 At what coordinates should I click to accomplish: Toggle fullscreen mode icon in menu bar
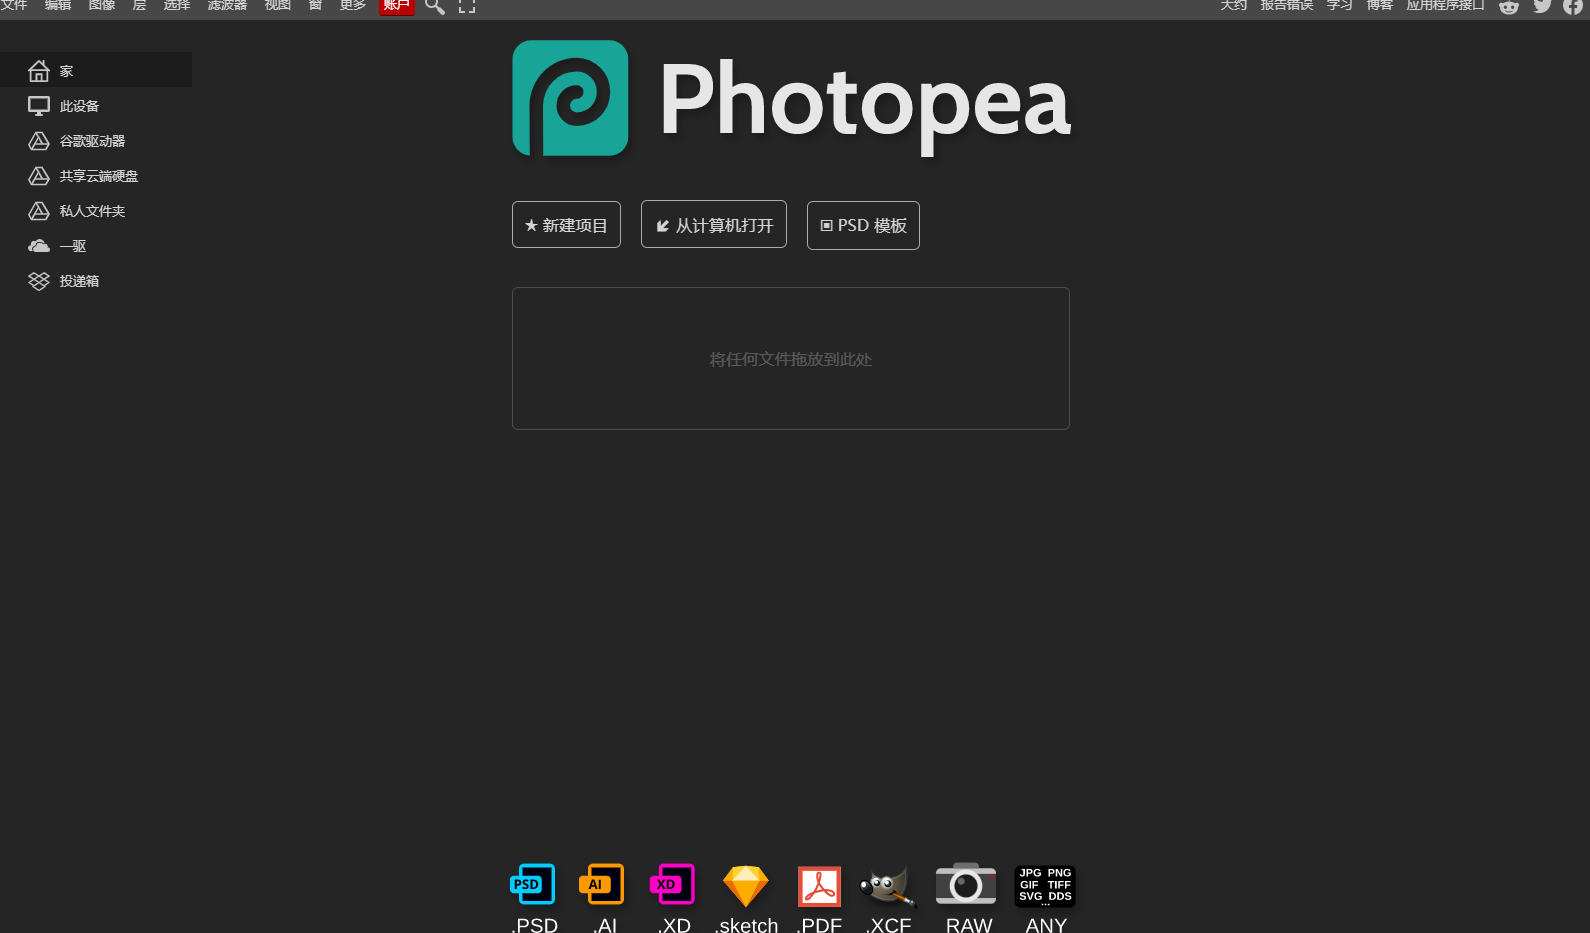[x=467, y=6]
